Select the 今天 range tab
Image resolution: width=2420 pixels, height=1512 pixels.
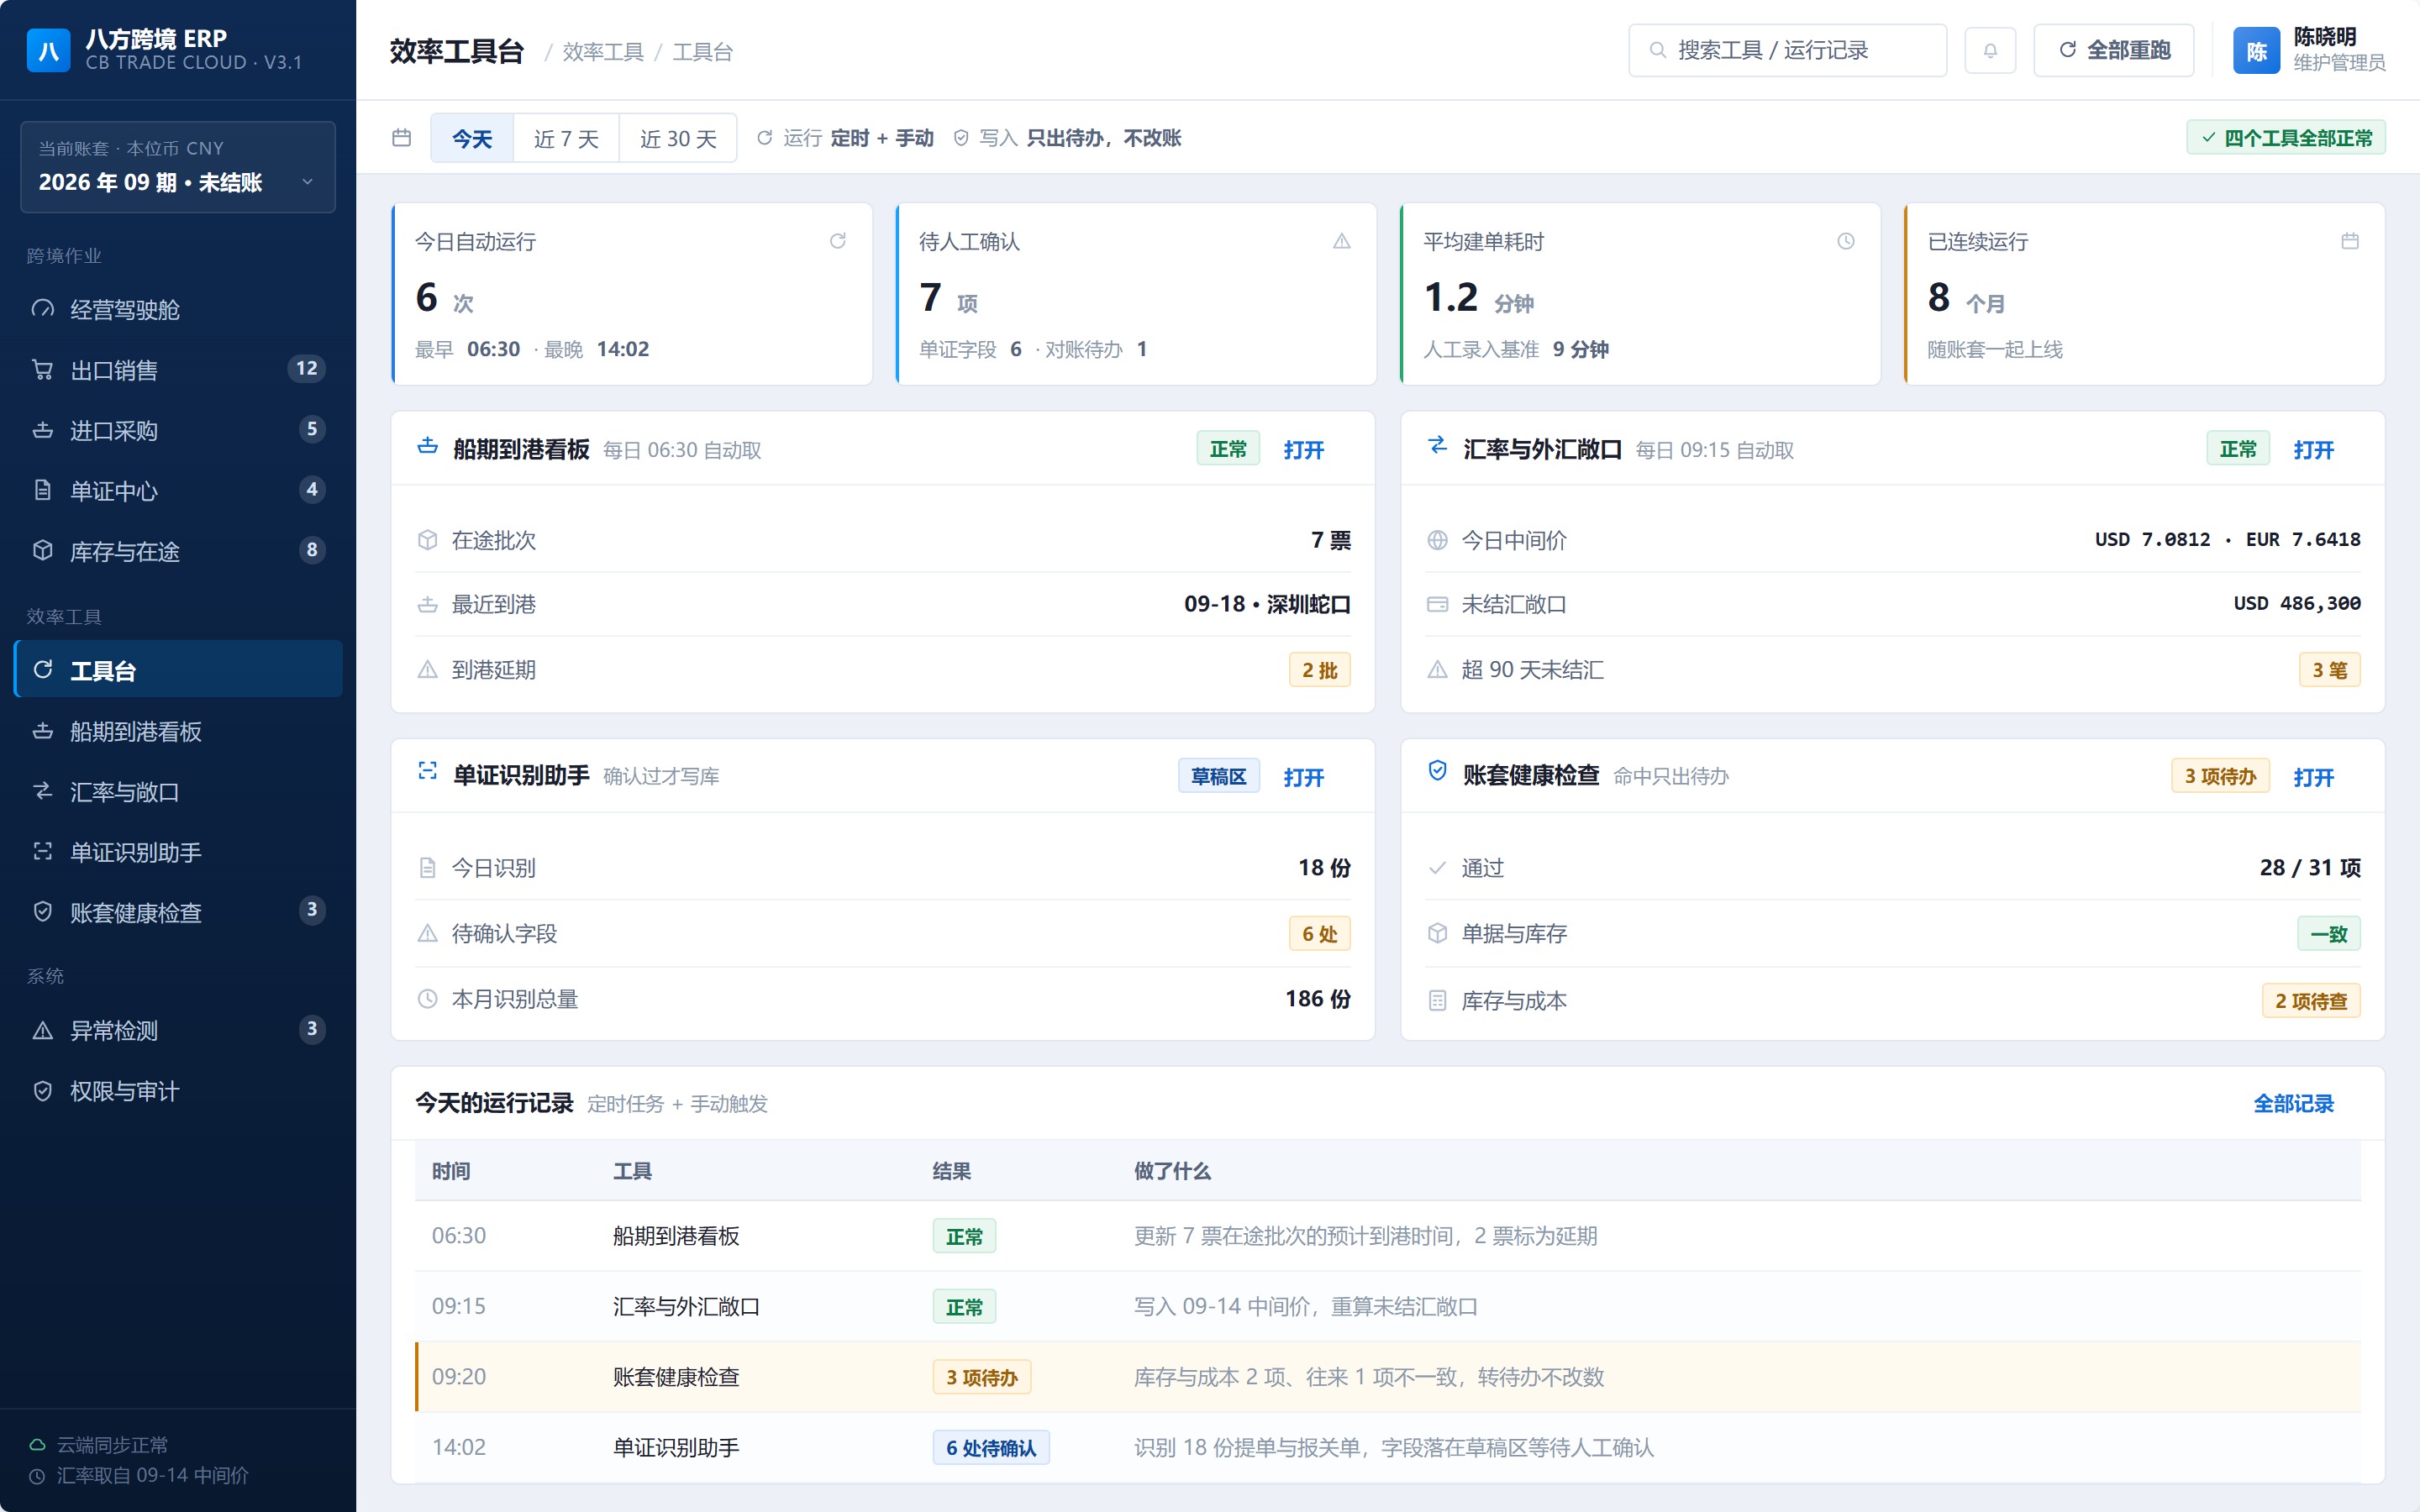(472, 138)
